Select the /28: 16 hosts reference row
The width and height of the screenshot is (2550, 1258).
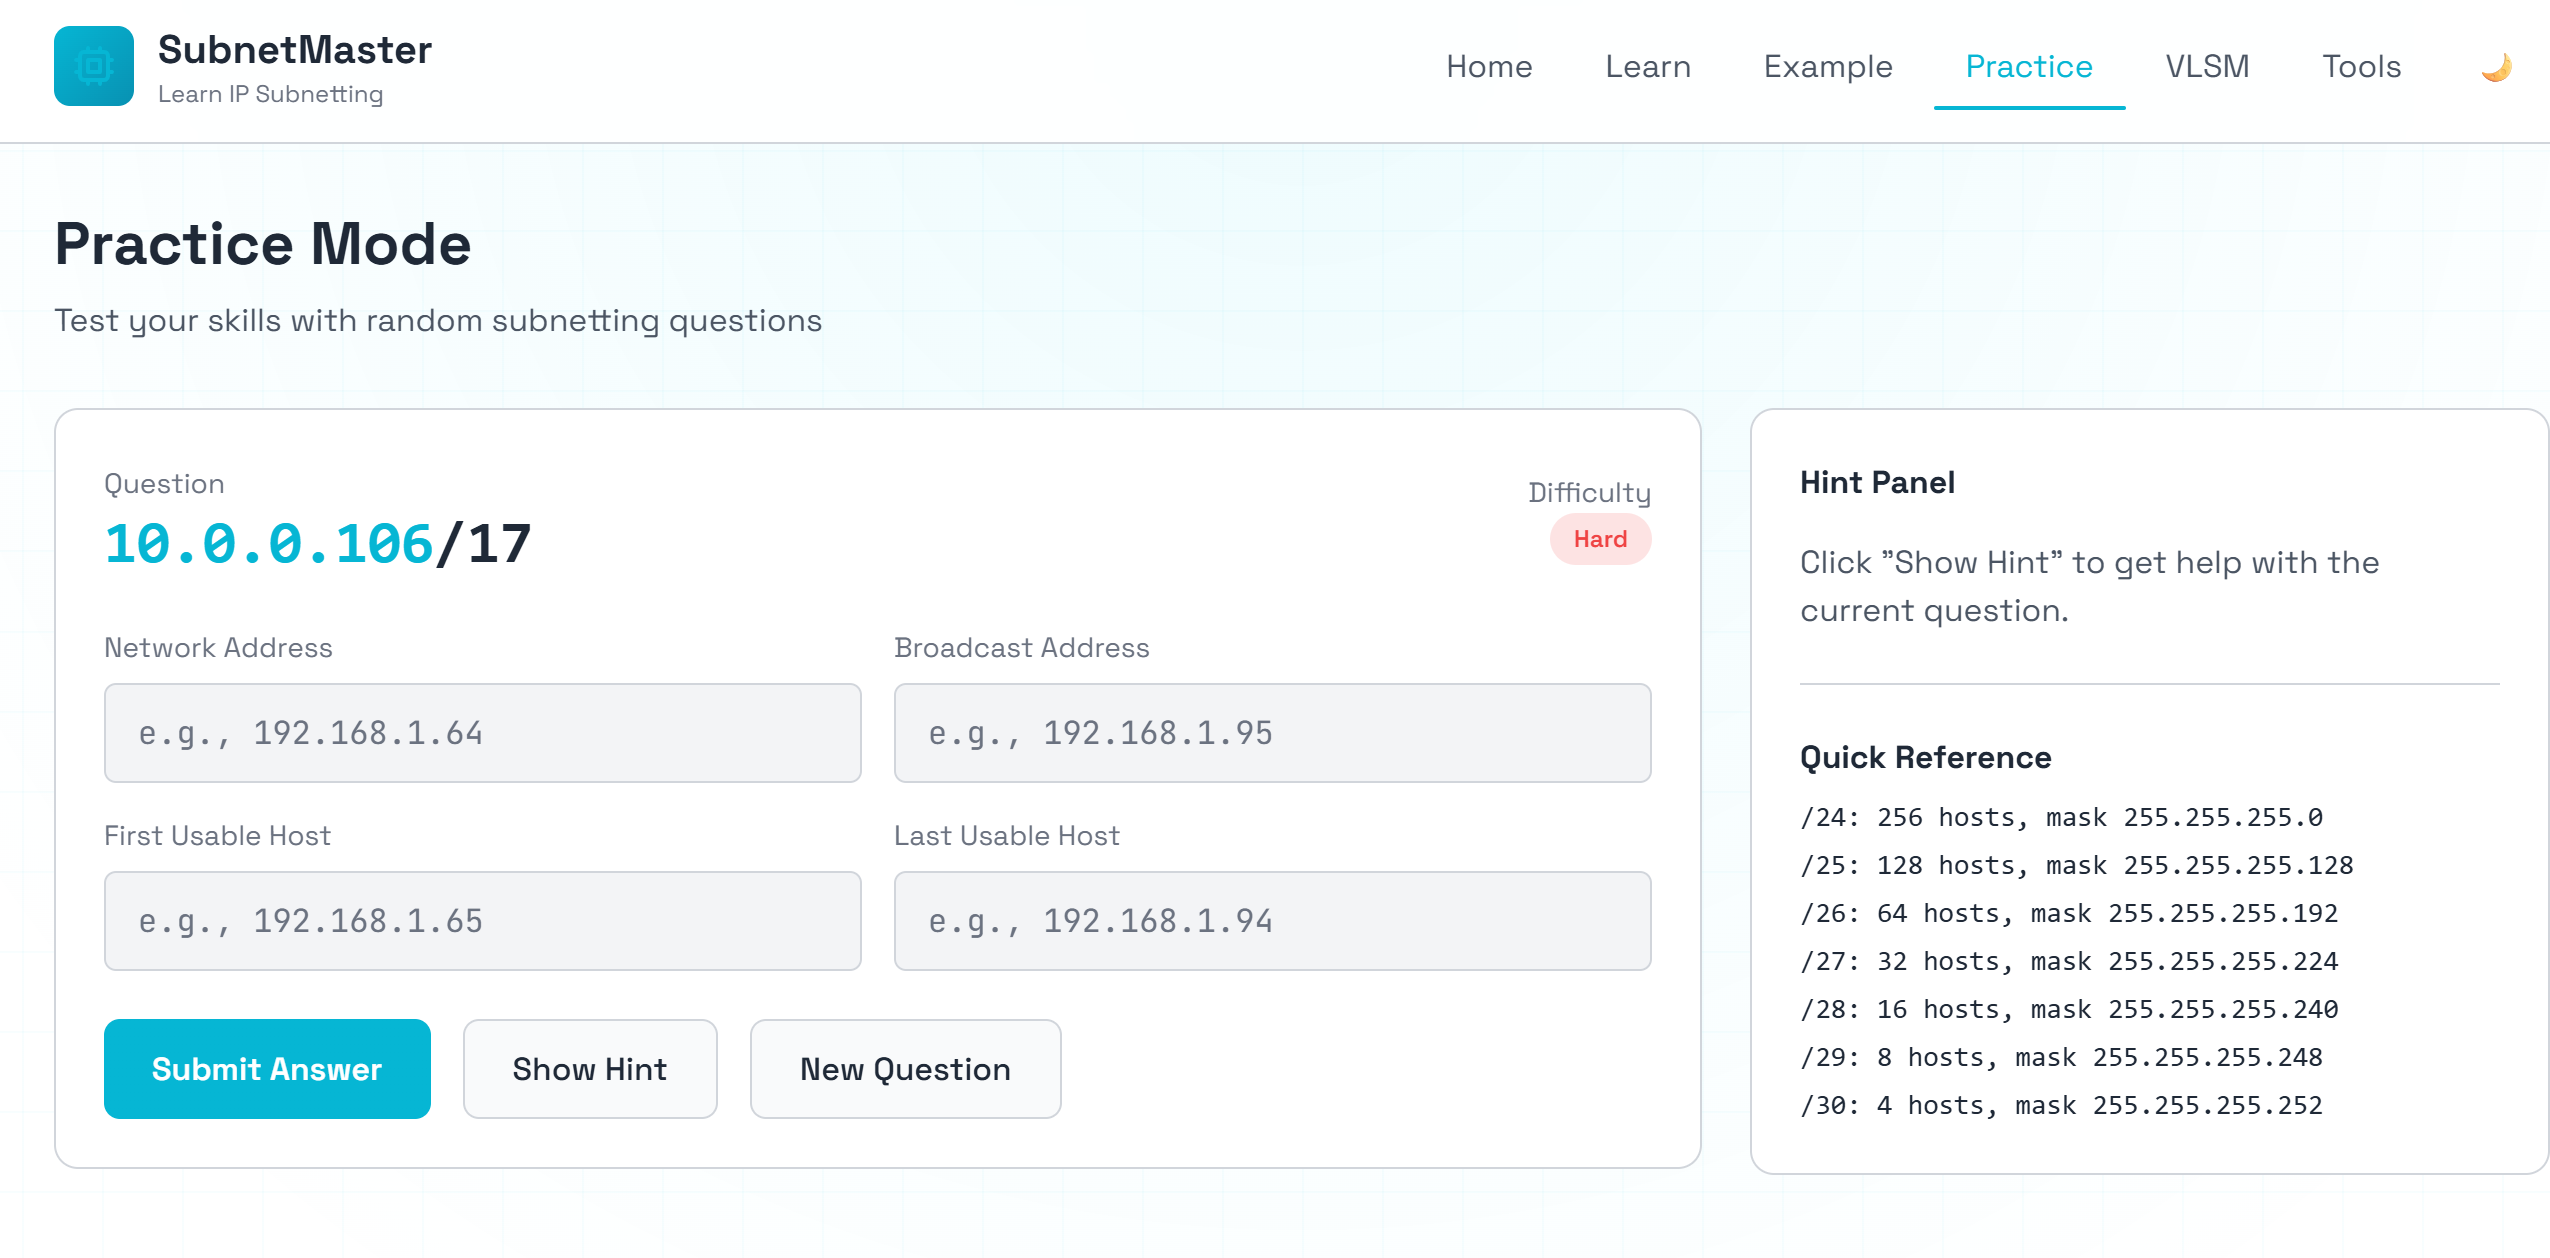(x=2069, y=1009)
